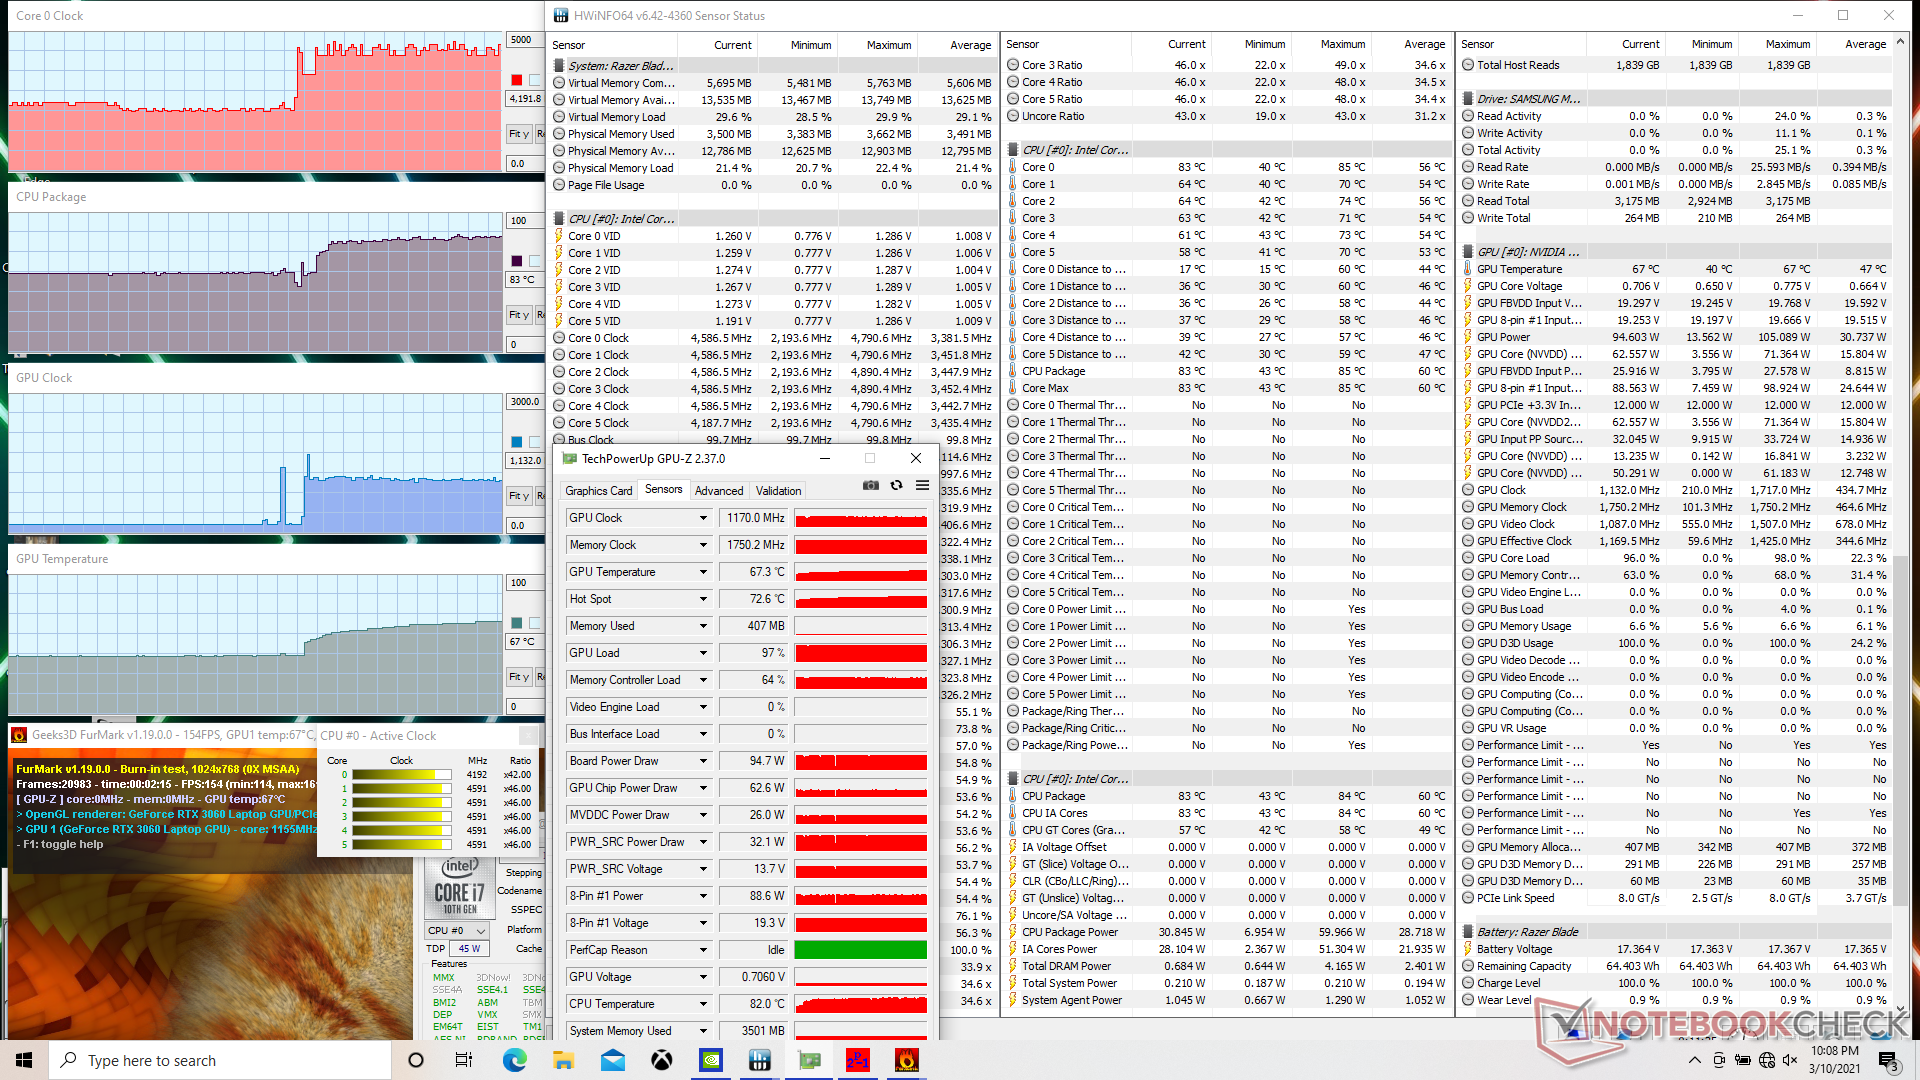Launch Microsoft Edge from the taskbar
1920x1080 pixels.
515,1060
